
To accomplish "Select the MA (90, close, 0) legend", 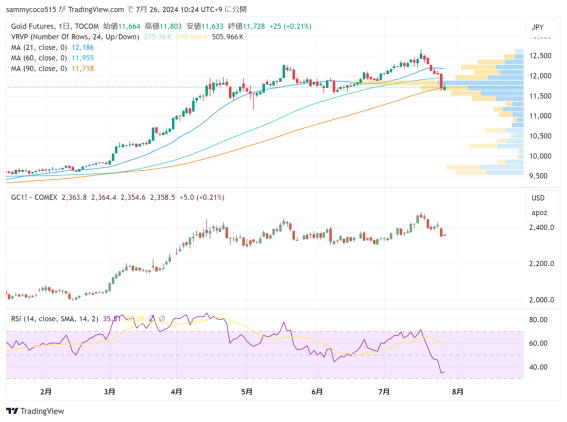I will [39, 68].
